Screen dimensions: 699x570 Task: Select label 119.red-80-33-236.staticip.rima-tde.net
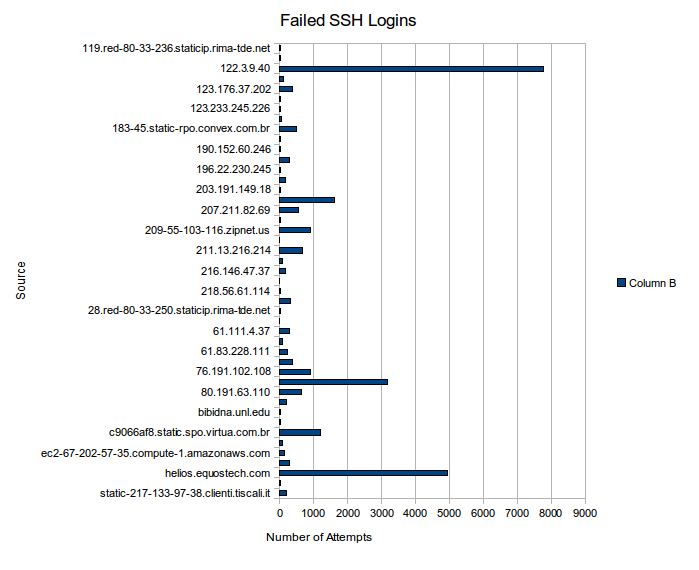point(176,48)
